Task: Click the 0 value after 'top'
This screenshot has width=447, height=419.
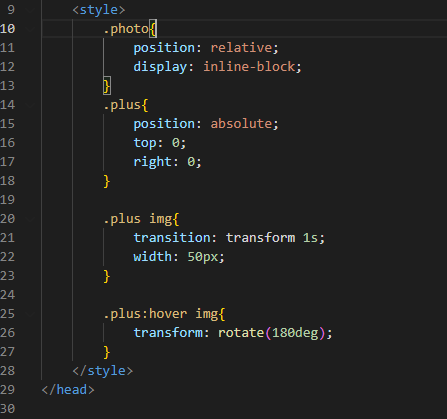Action: coord(176,143)
